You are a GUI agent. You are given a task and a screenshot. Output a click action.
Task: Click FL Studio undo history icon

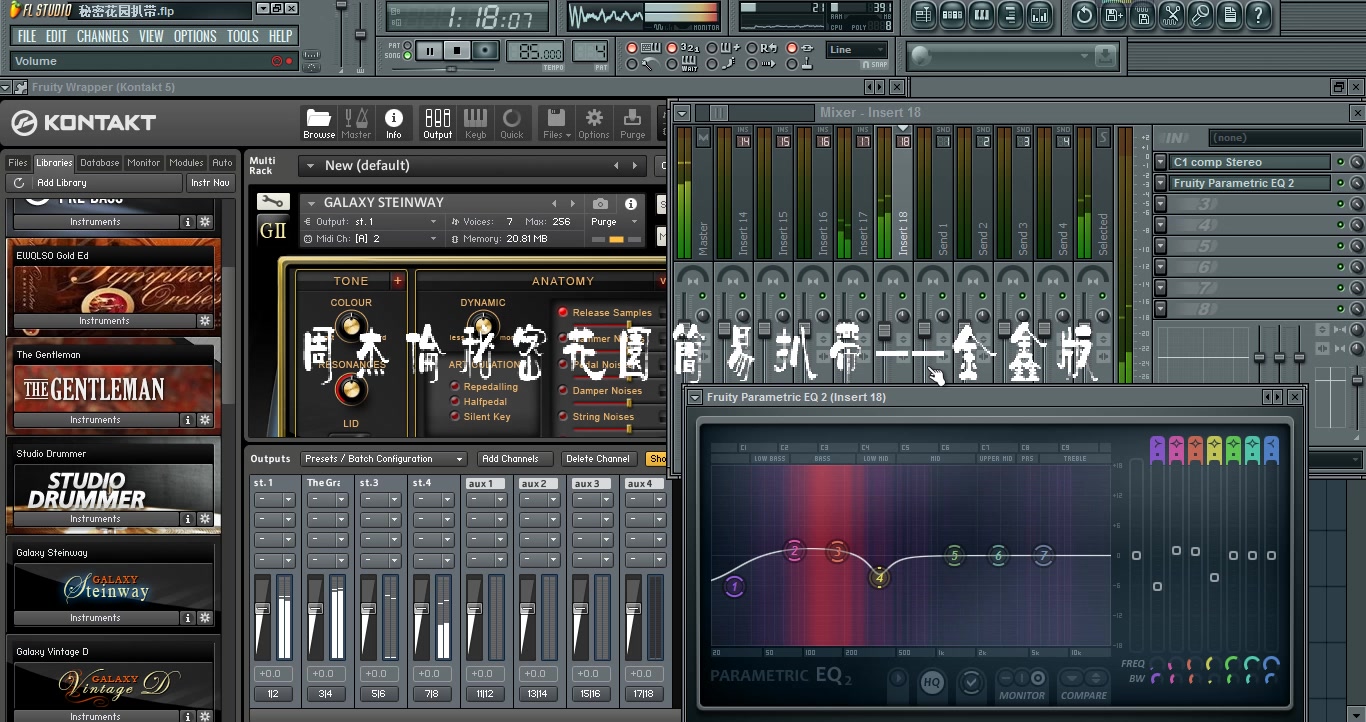(x=1084, y=15)
